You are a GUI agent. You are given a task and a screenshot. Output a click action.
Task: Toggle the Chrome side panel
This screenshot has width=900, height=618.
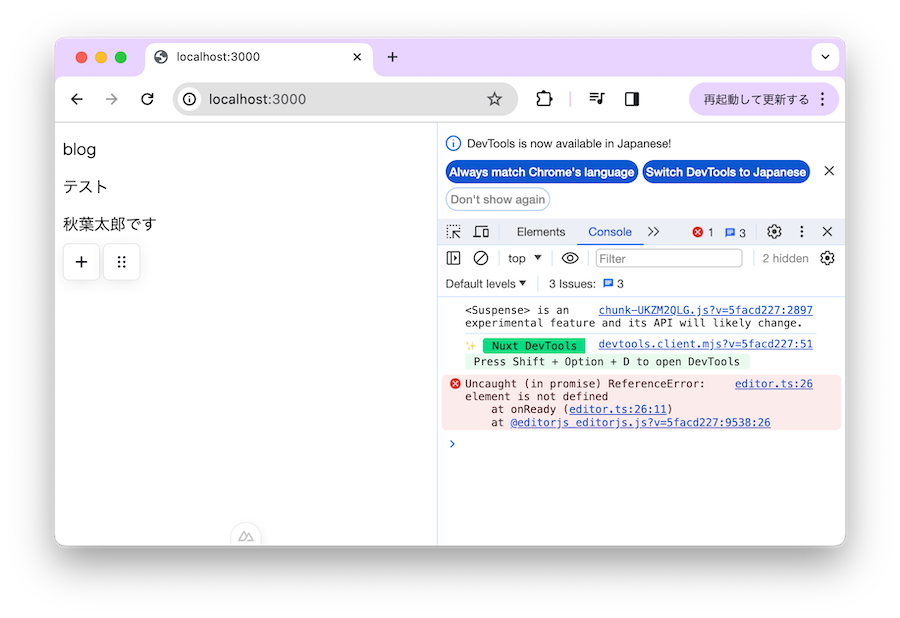pyautogui.click(x=632, y=99)
